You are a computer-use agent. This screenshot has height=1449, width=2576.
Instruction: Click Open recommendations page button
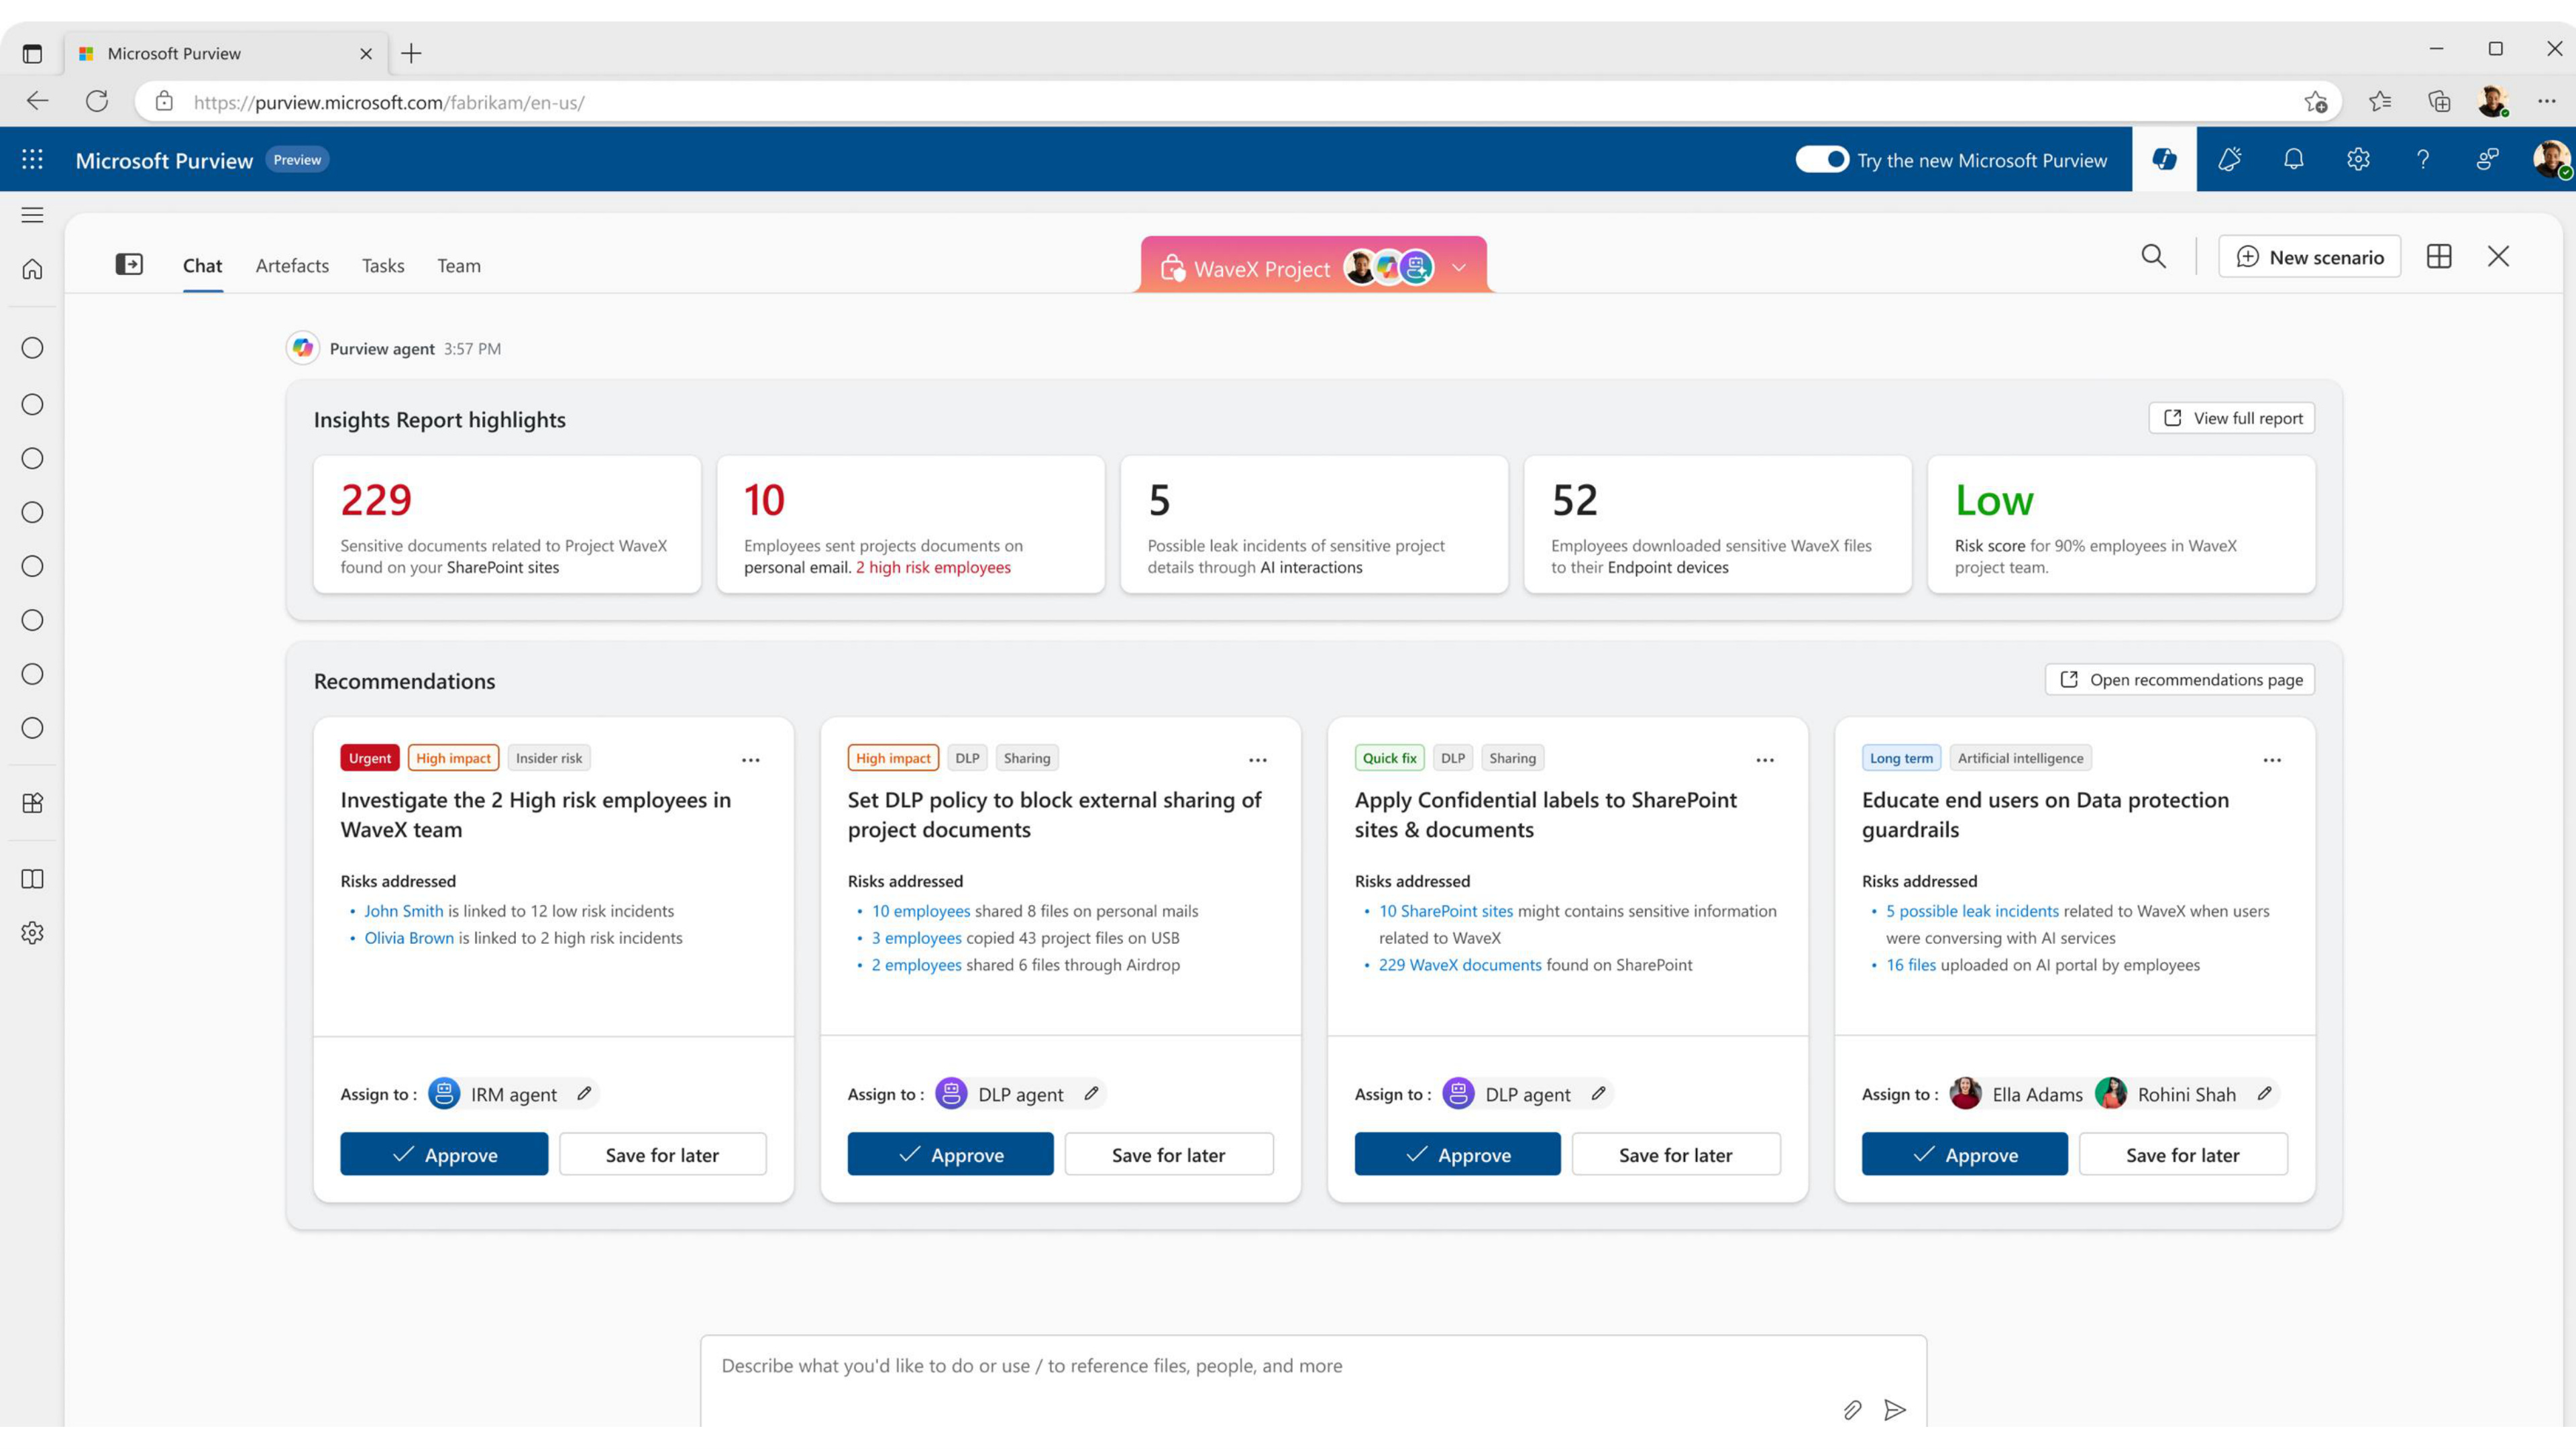click(2179, 680)
